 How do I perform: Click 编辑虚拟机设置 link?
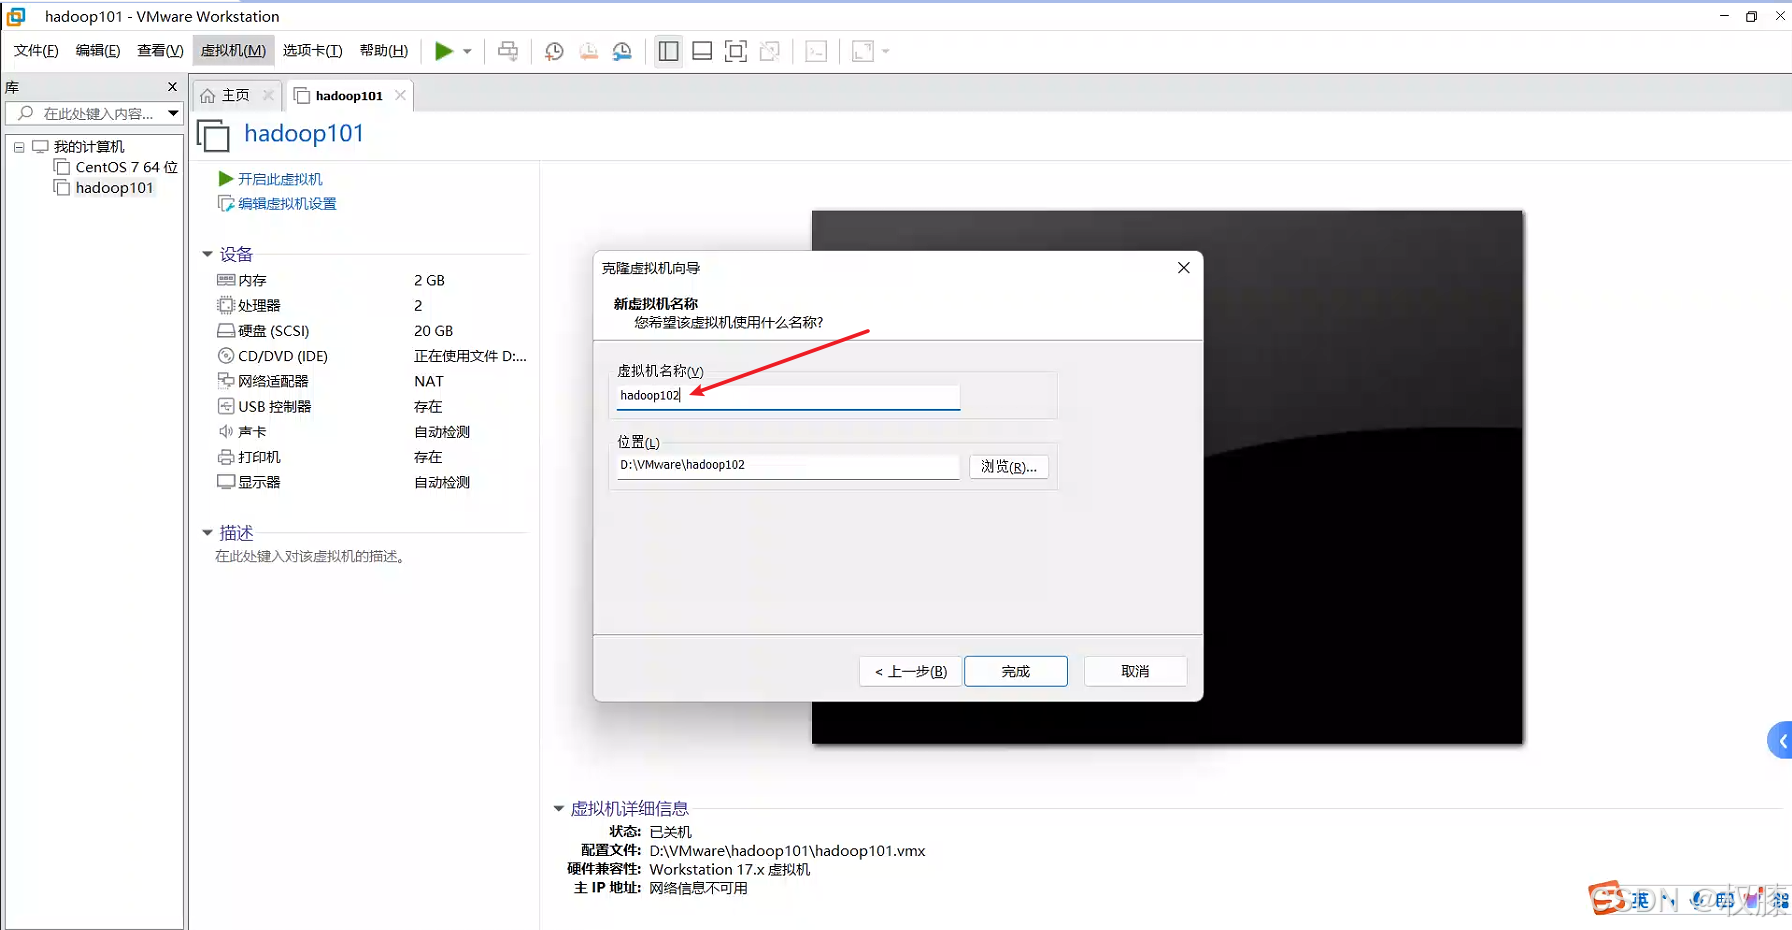coord(277,204)
